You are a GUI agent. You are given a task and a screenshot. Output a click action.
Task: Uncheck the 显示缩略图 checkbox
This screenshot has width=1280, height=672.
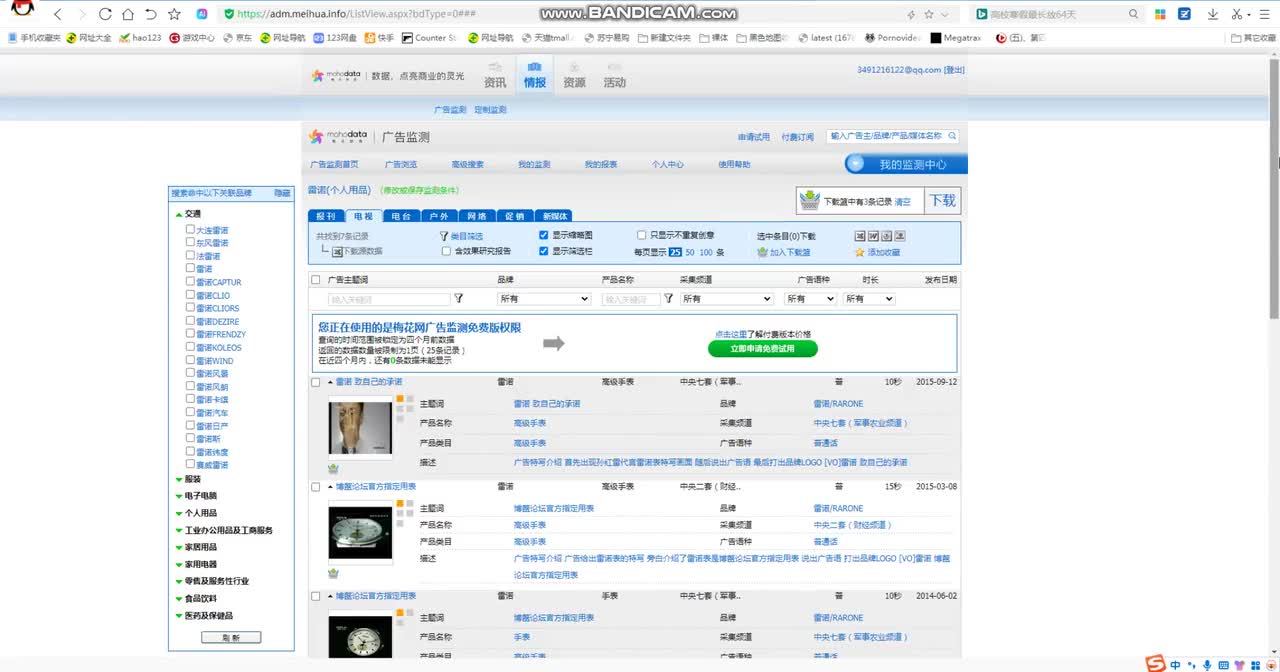coord(544,235)
